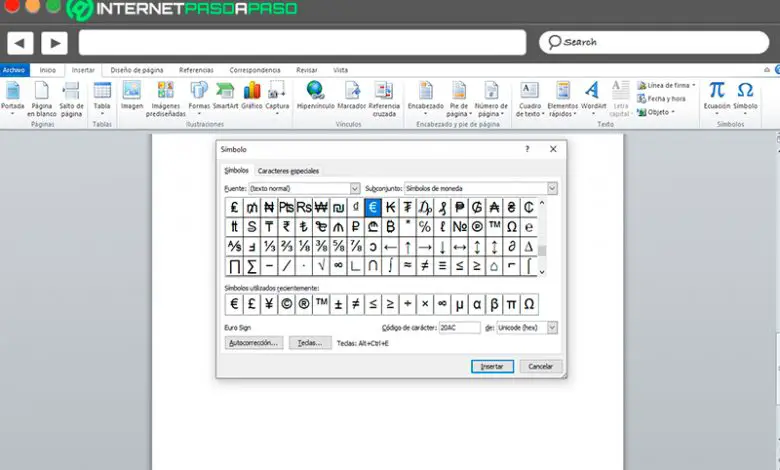Open the Tabla insert menu
This screenshot has height=470, width=780.
(102, 99)
